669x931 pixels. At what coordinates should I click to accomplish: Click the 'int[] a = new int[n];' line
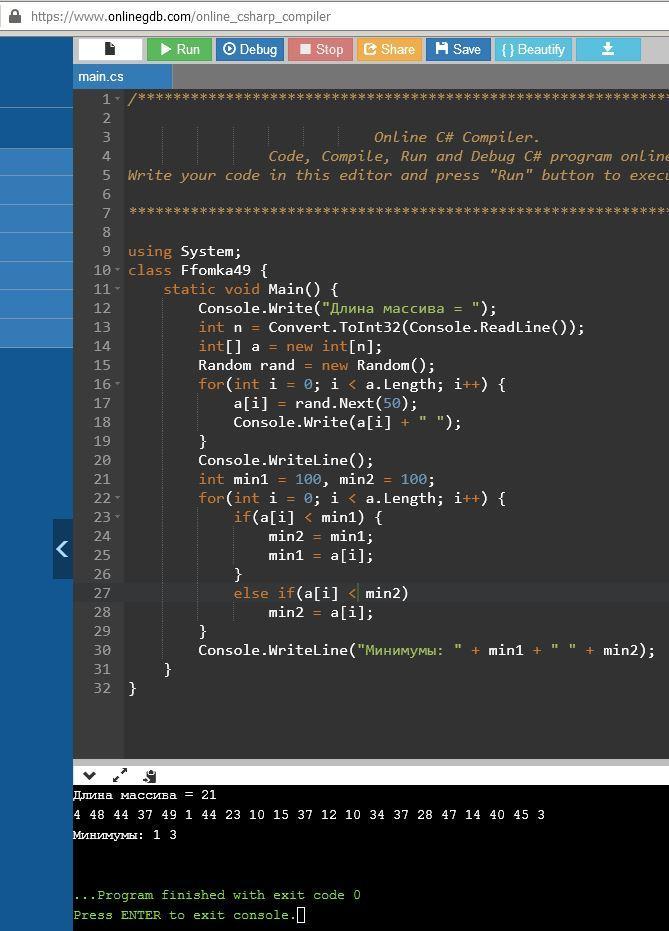pos(290,346)
